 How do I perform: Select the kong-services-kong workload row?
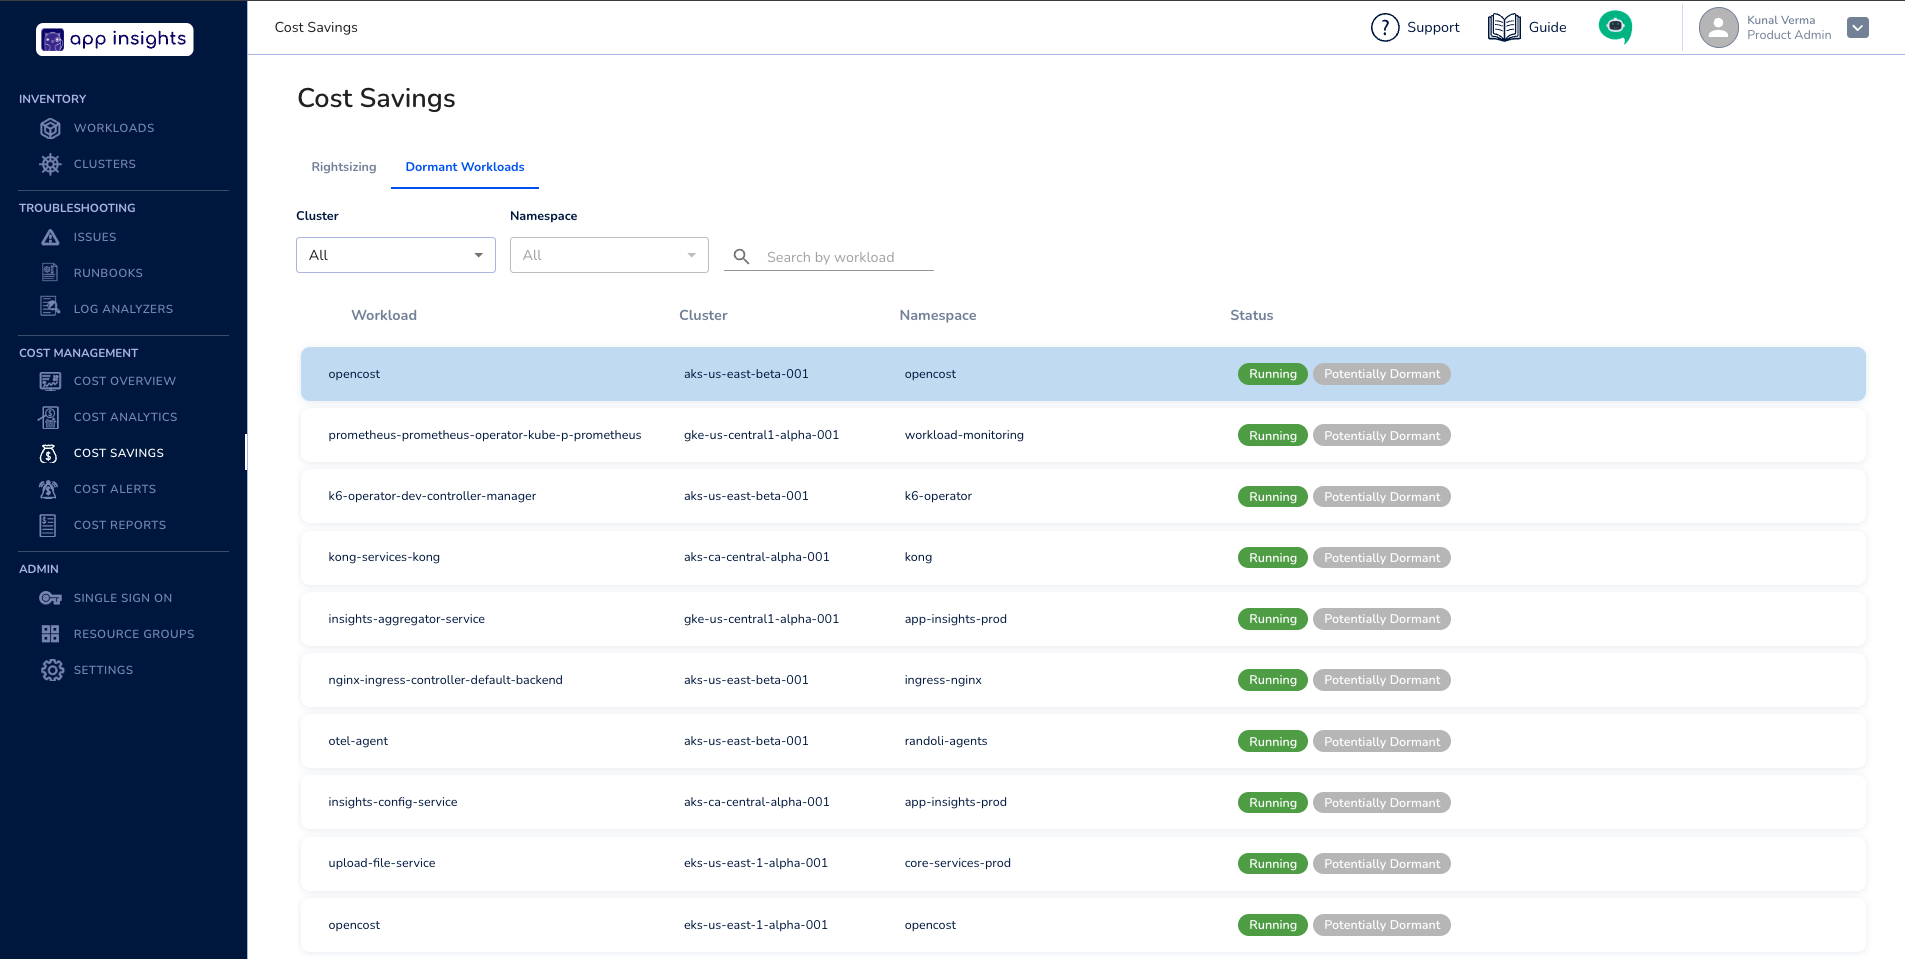tap(384, 557)
